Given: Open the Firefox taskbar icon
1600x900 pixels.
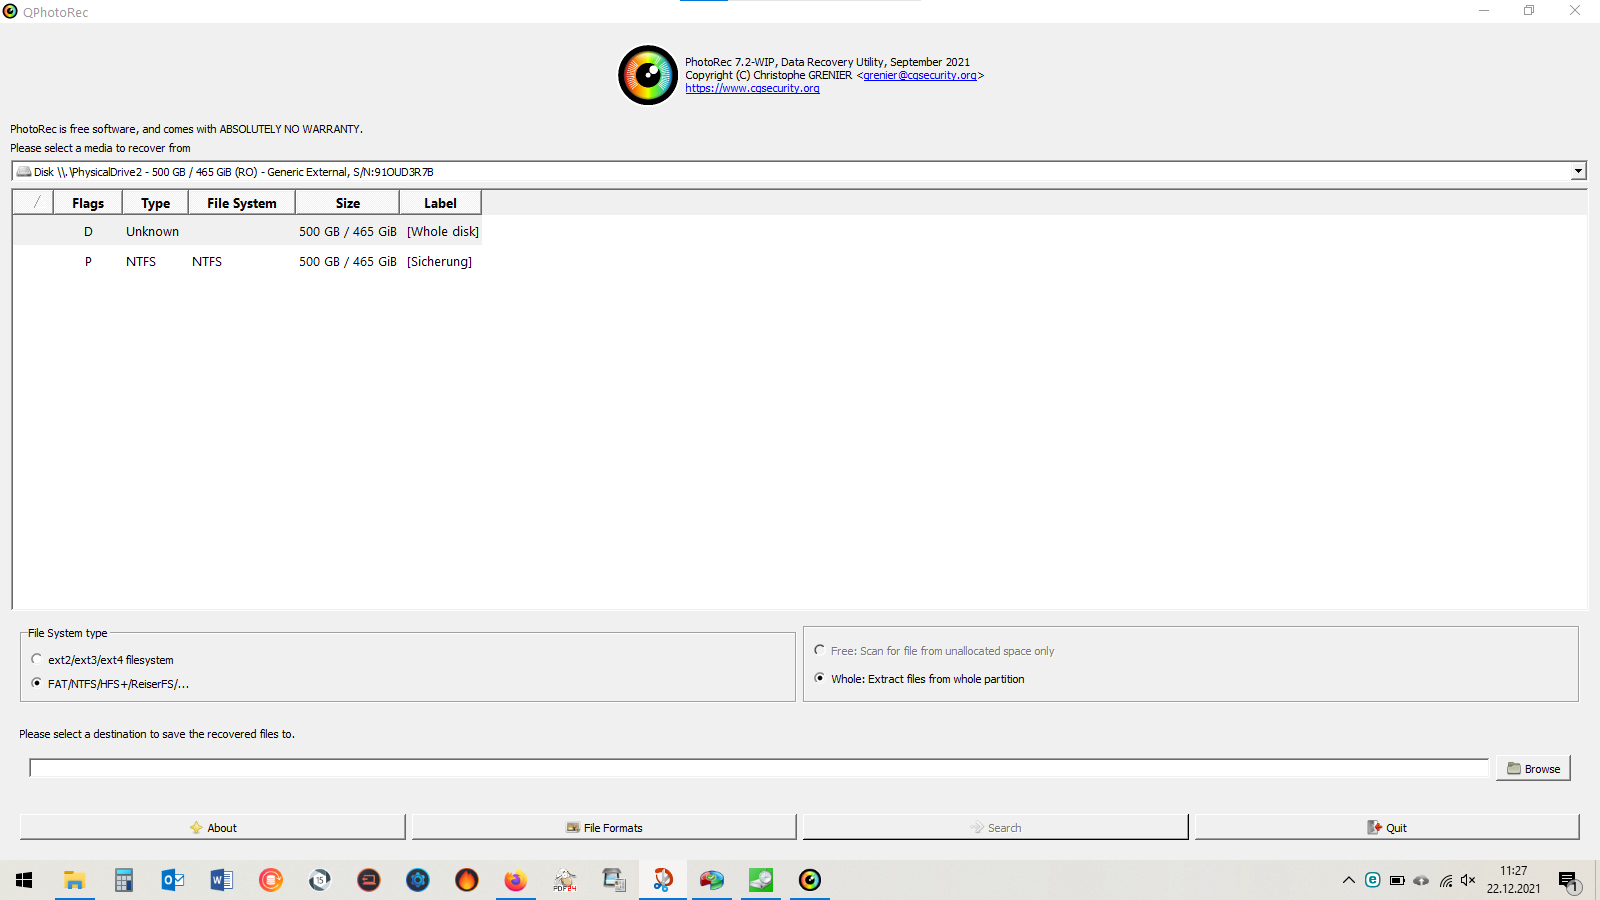Looking at the screenshot, I should (515, 880).
